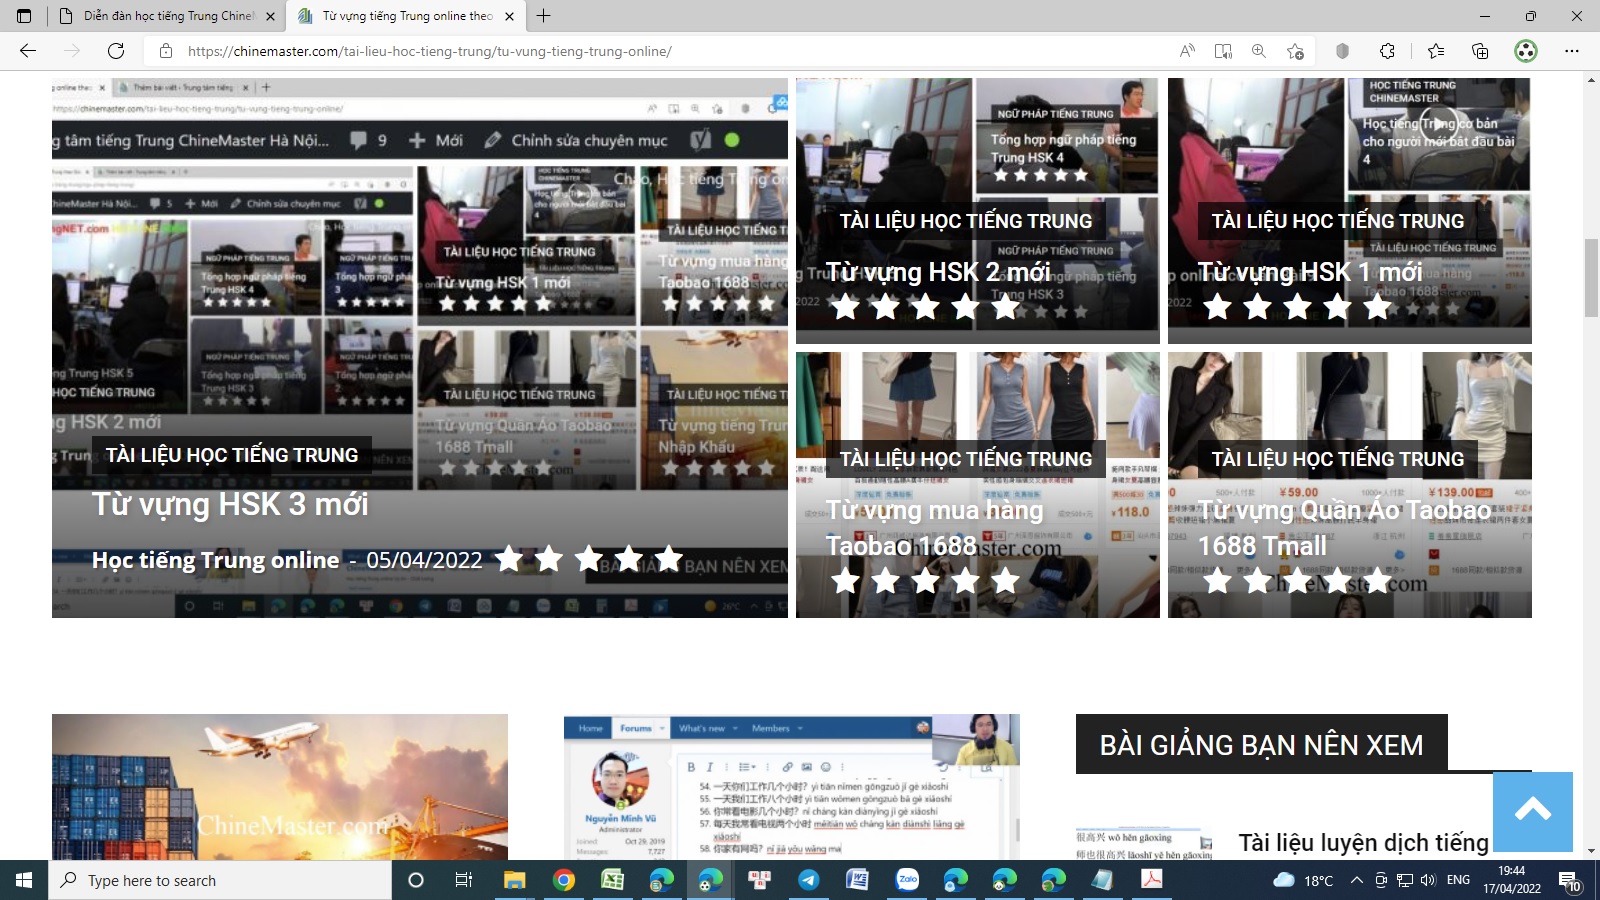The image size is (1600, 900).
Task: Open Settings and more ellipsis menu
Action: point(1572,51)
